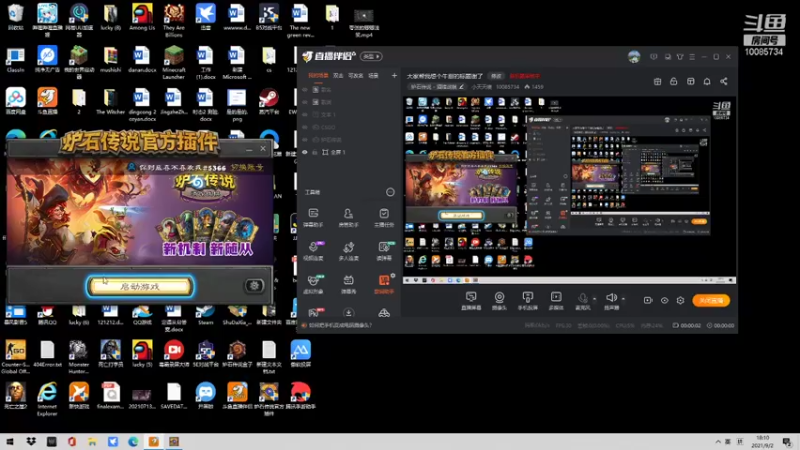Viewport: 800px width, 450px height.
Task: Switch to the 可改名 scene tab
Action: click(x=355, y=76)
